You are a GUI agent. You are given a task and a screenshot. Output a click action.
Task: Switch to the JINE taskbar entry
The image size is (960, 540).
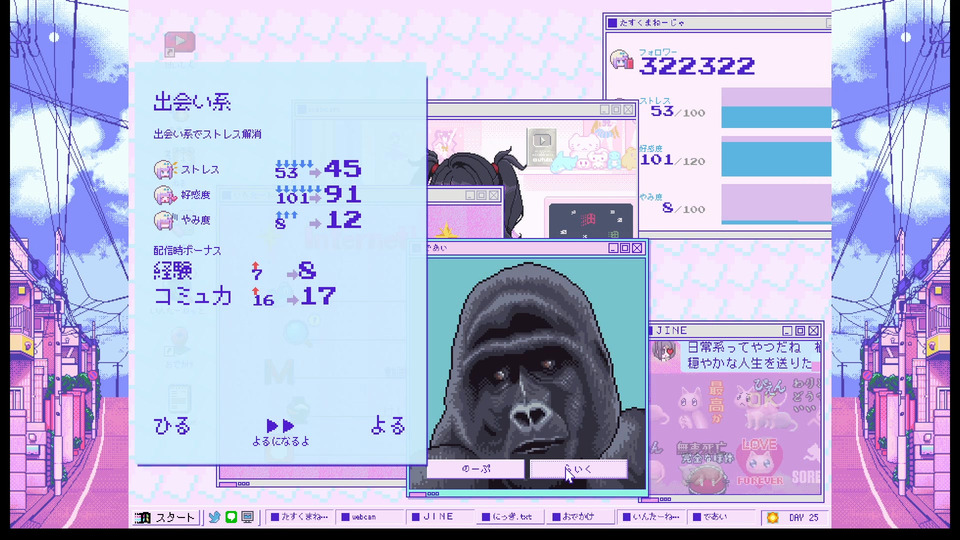click(440, 517)
